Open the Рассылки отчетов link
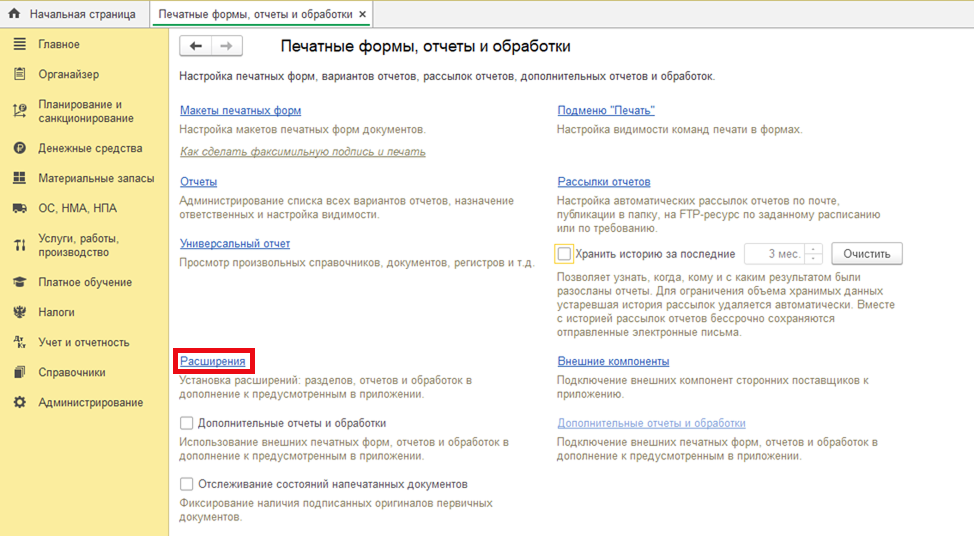974x536 pixels. tap(604, 181)
